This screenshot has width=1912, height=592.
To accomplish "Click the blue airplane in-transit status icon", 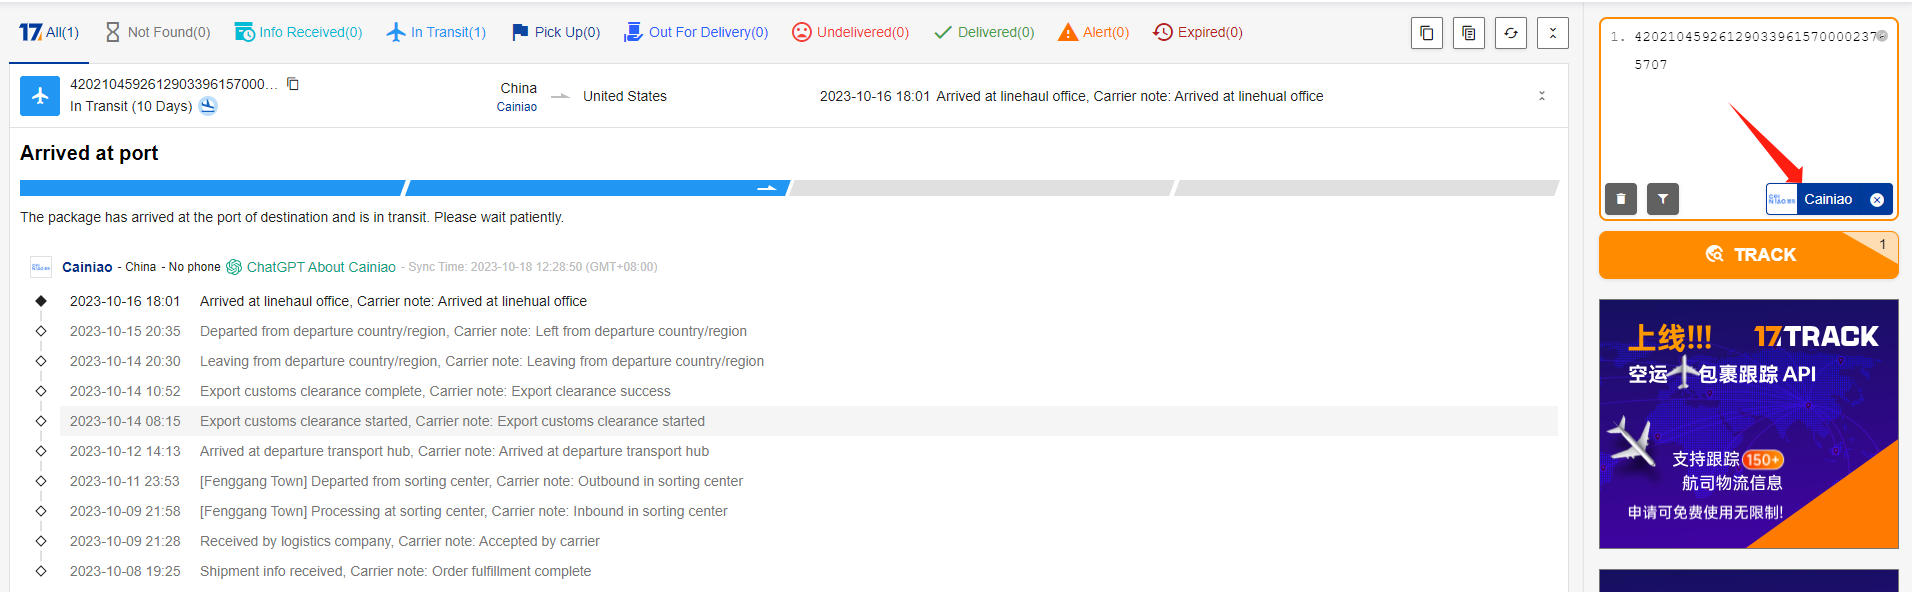I will [40, 96].
